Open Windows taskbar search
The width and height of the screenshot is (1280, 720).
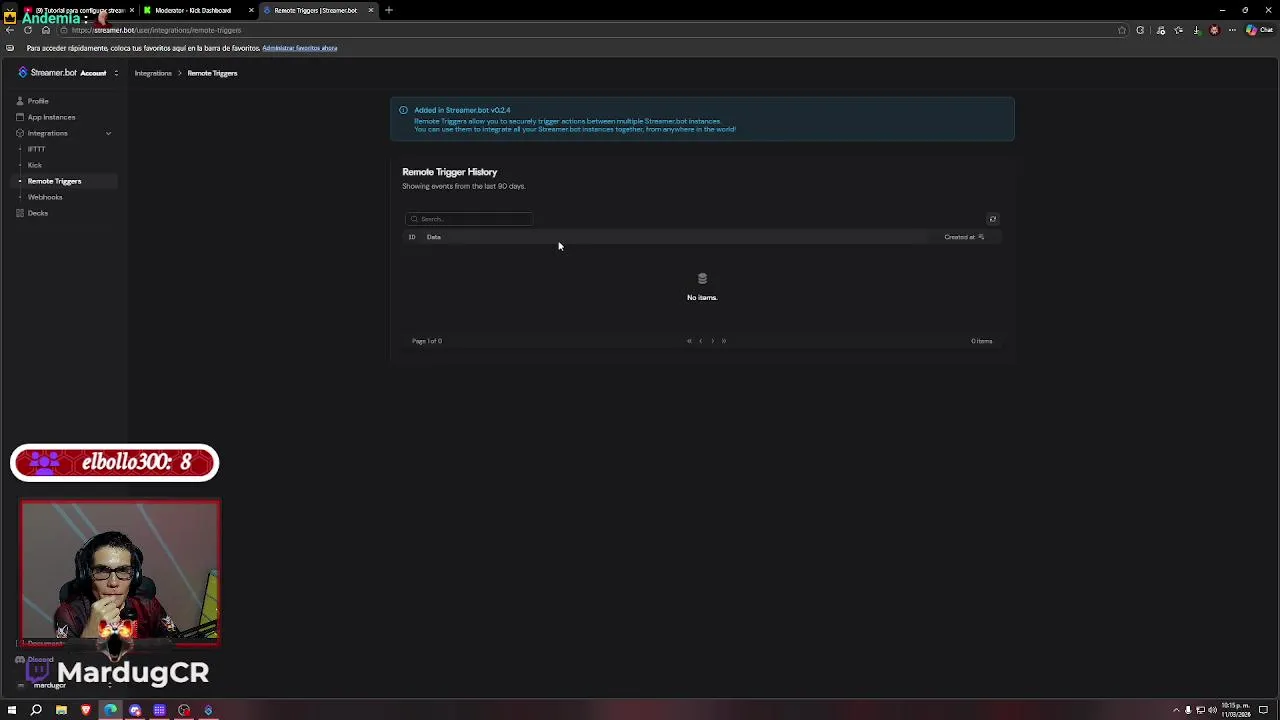[36, 710]
